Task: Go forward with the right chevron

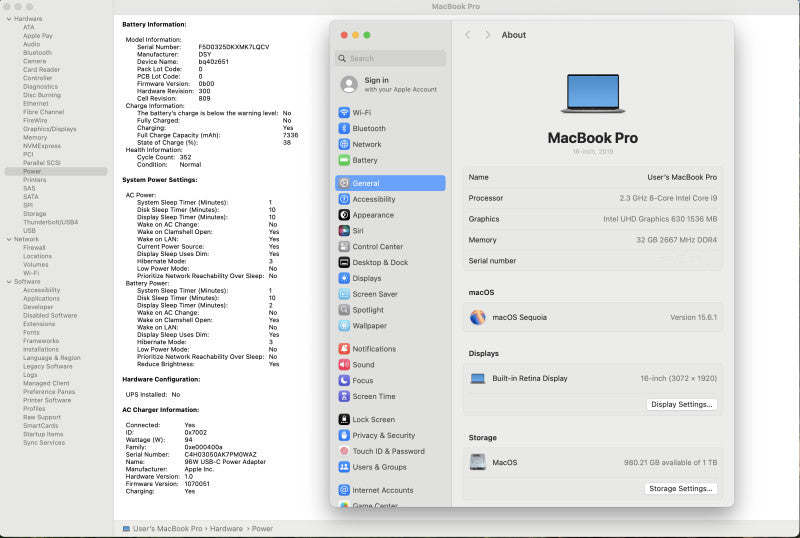Action: coord(488,35)
